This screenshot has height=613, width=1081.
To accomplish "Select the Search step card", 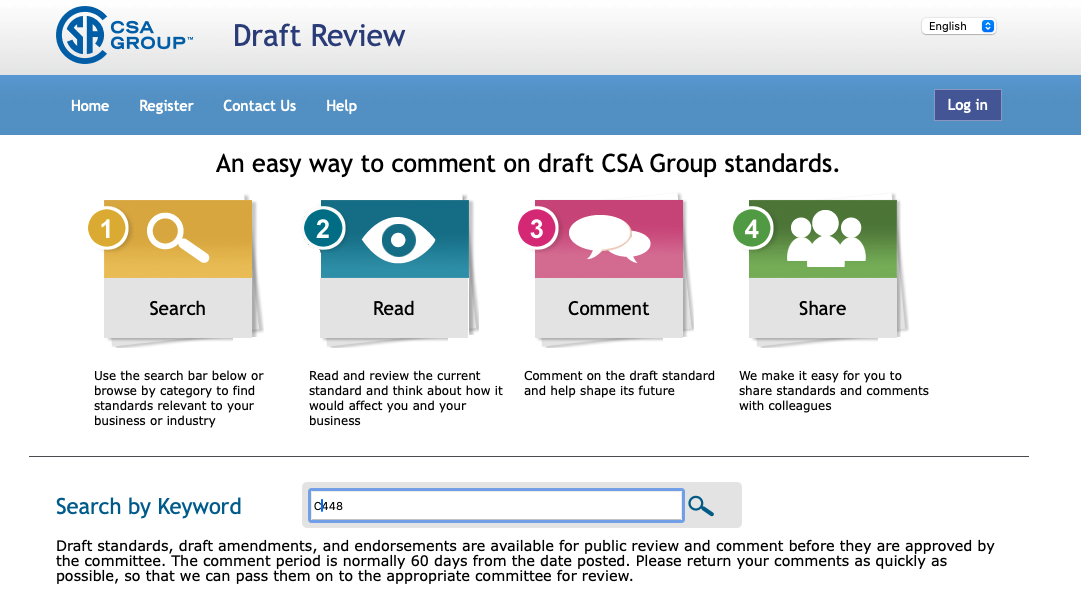I will 178,269.
